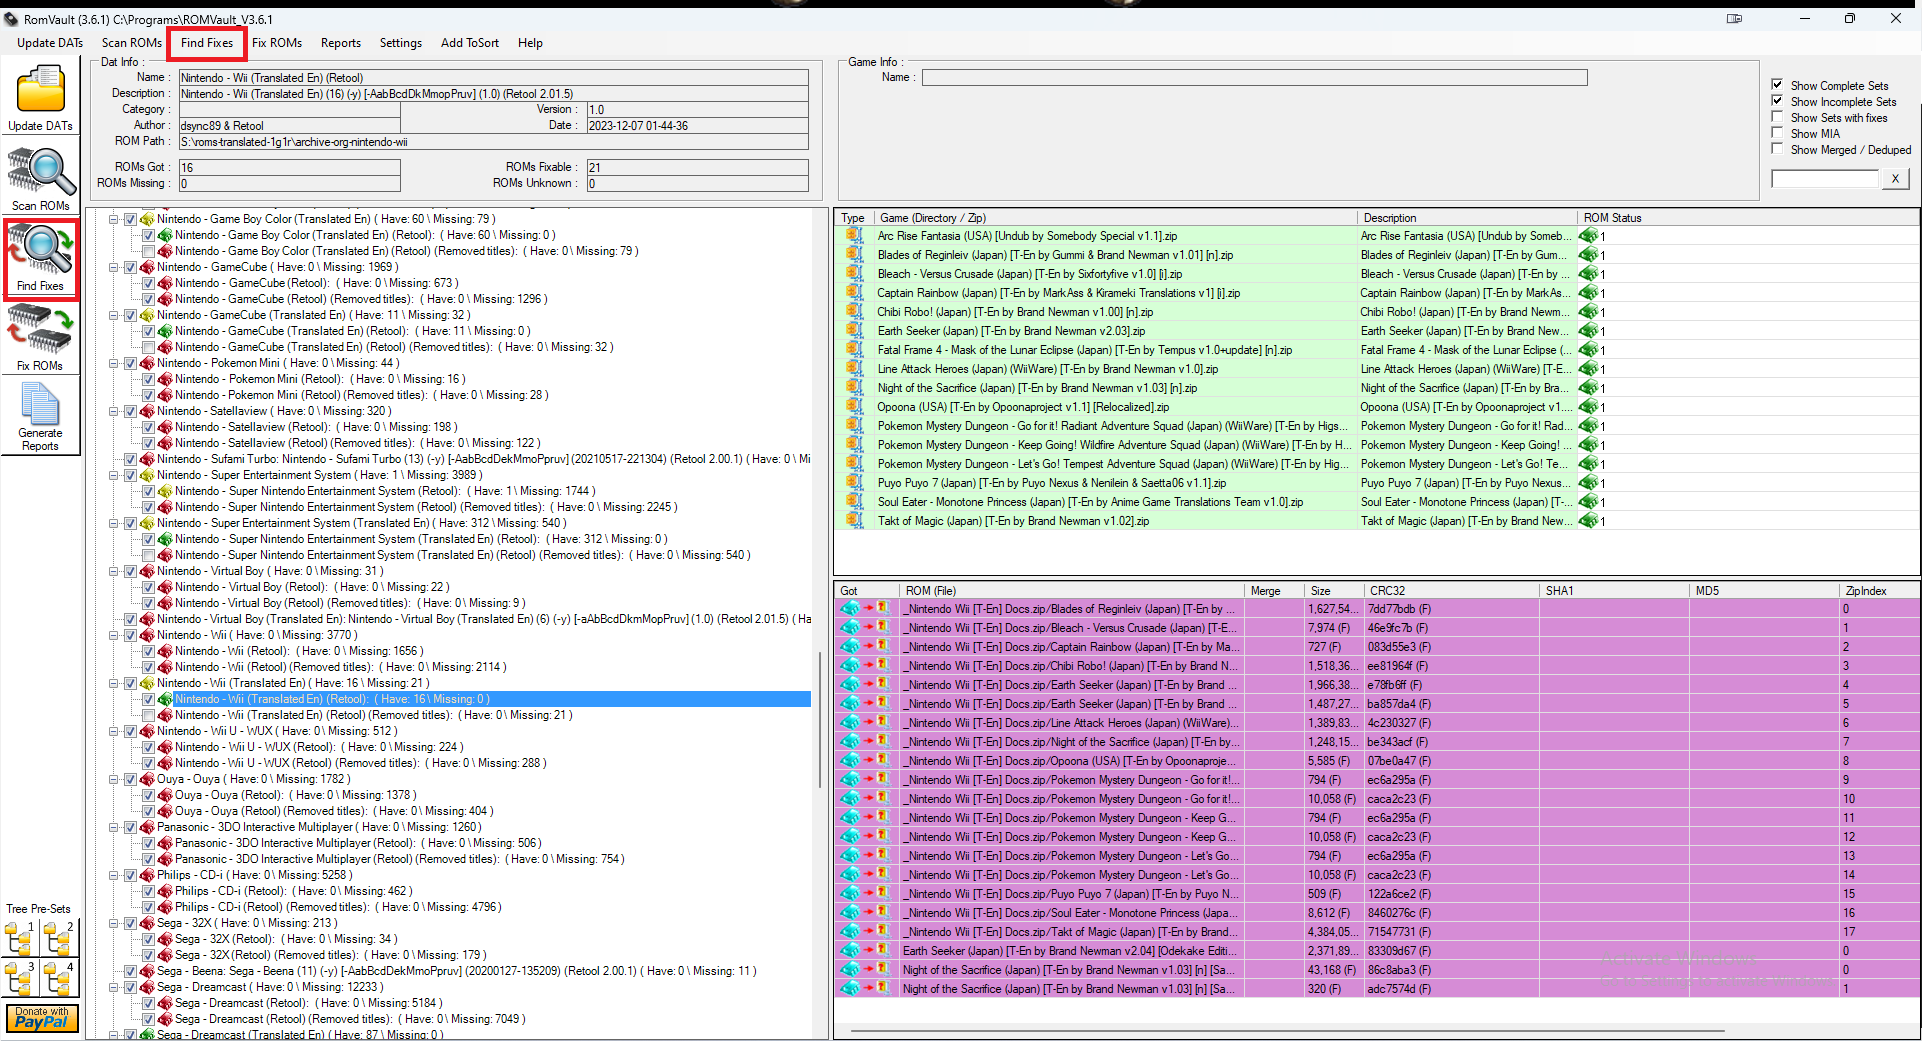Open the Add ToSort menu
The width and height of the screenshot is (1922, 1041).
pyautogui.click(x=470, y=43)
